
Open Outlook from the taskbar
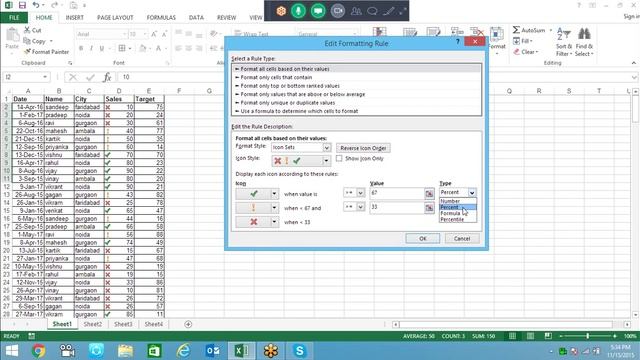click(x=213, y=350)
